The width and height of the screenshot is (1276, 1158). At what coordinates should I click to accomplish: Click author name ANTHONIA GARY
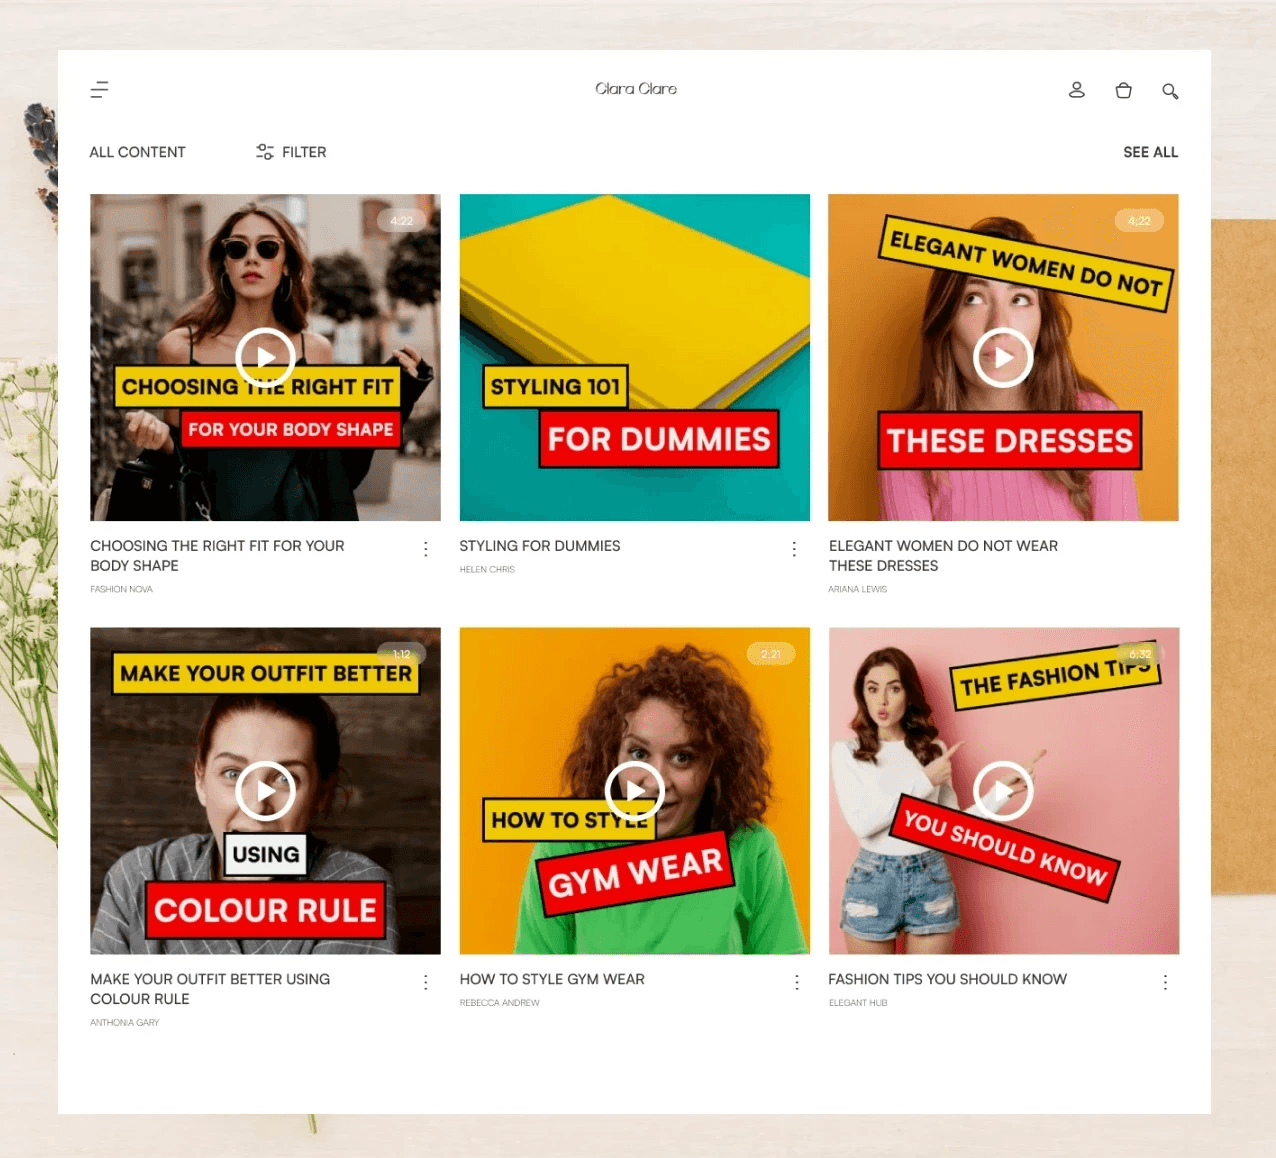pos(124,1022)
